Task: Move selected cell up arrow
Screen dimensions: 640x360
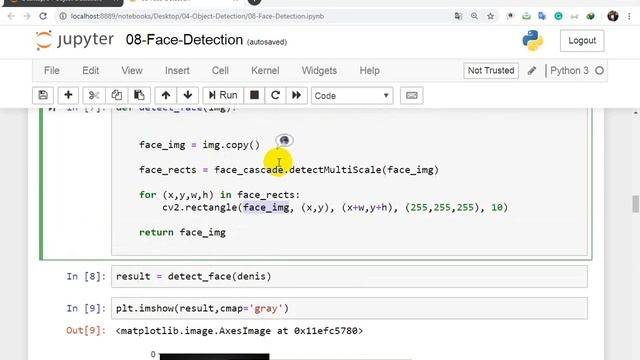Action: (x=166, y=96)
